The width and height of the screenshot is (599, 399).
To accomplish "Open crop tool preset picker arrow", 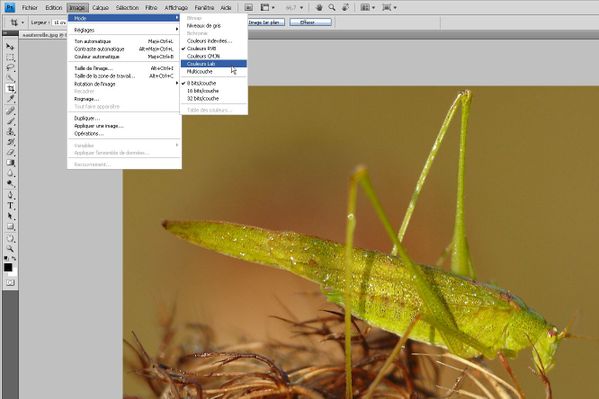I will [x=23, y=23].
